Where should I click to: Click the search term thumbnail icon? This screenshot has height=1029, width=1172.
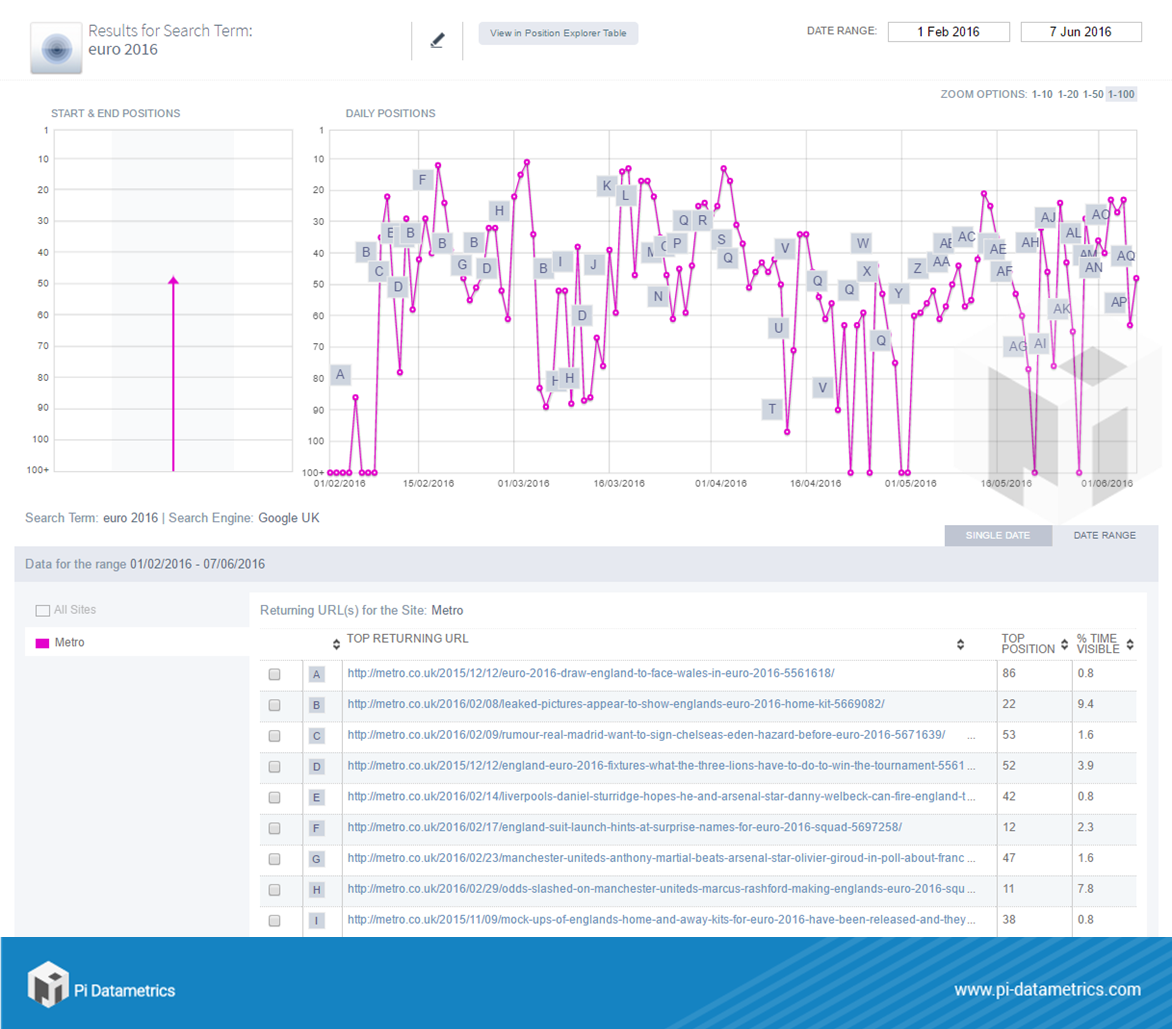click(56, 49)
